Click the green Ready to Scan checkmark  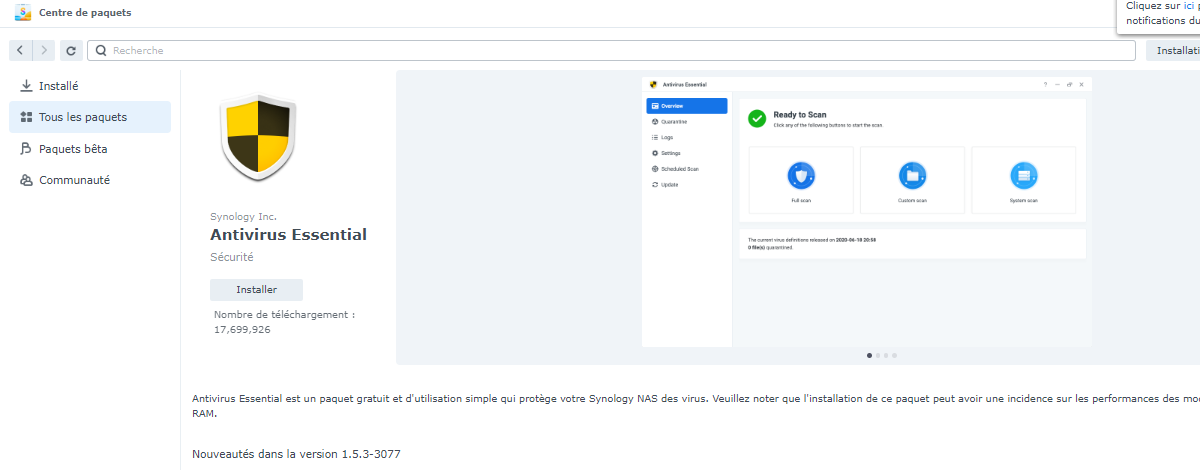coord(757,119)
